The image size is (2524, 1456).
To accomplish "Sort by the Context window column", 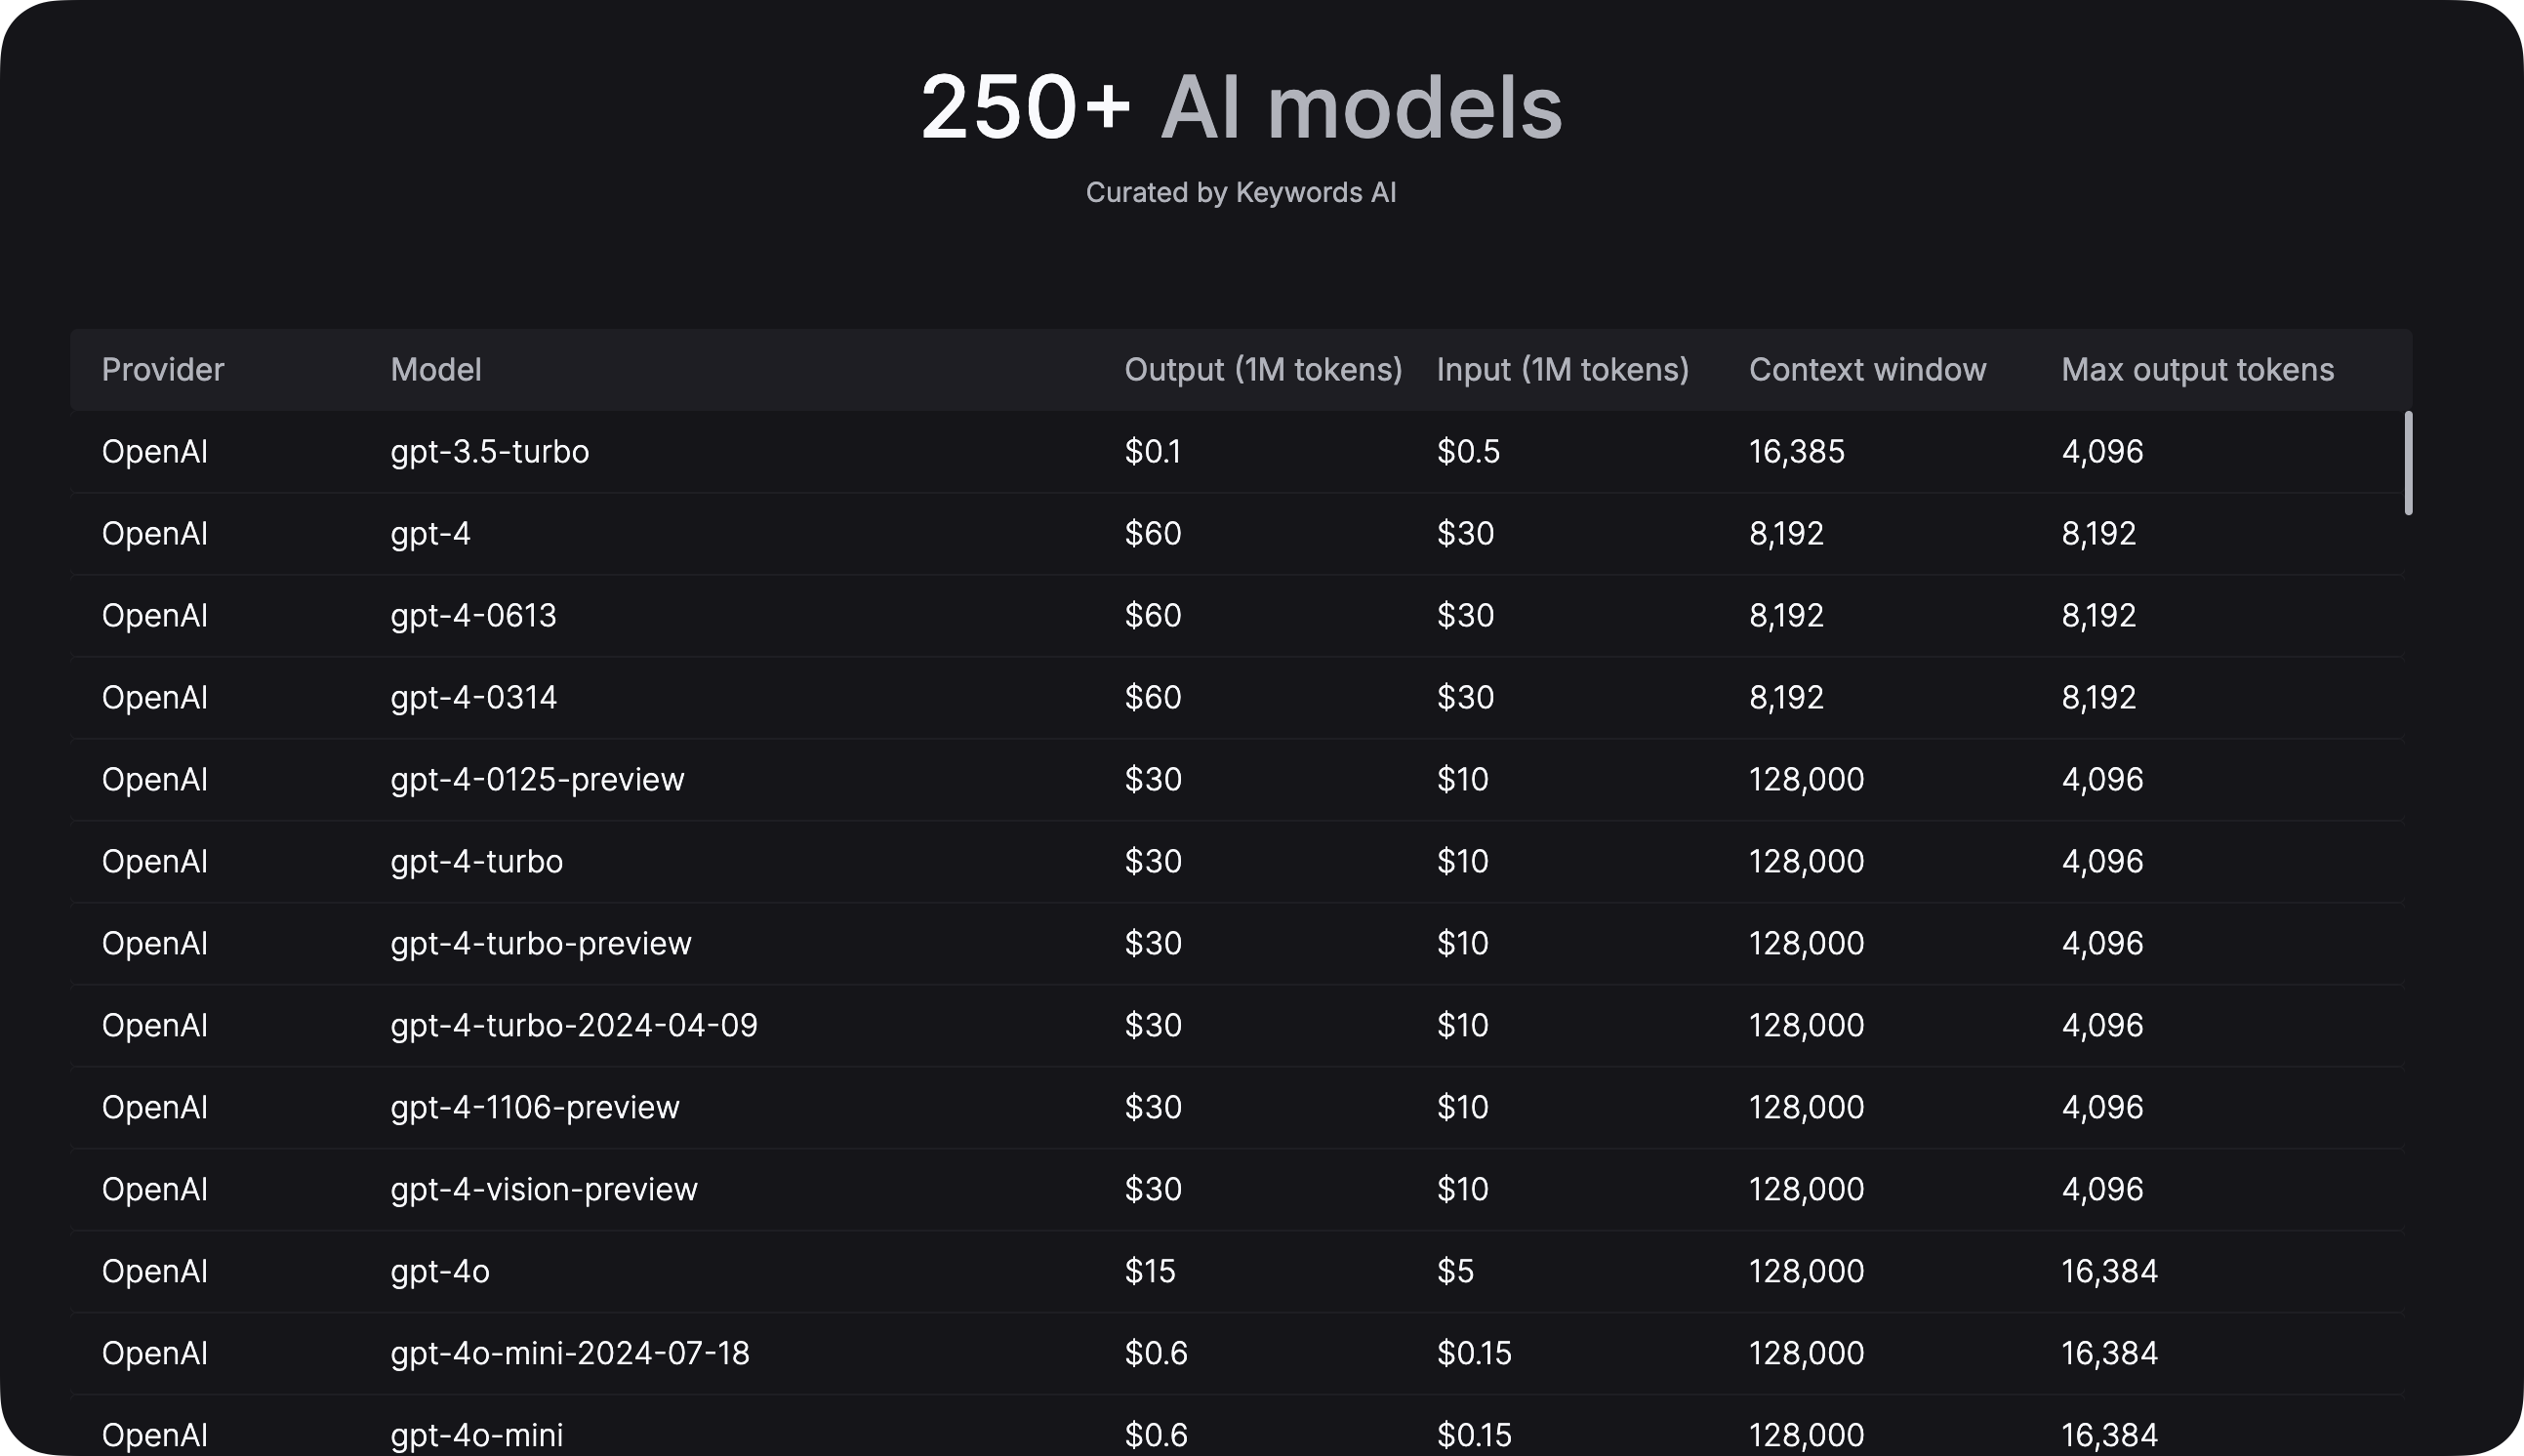I will pyautogui.click(x=1867, y=369).
